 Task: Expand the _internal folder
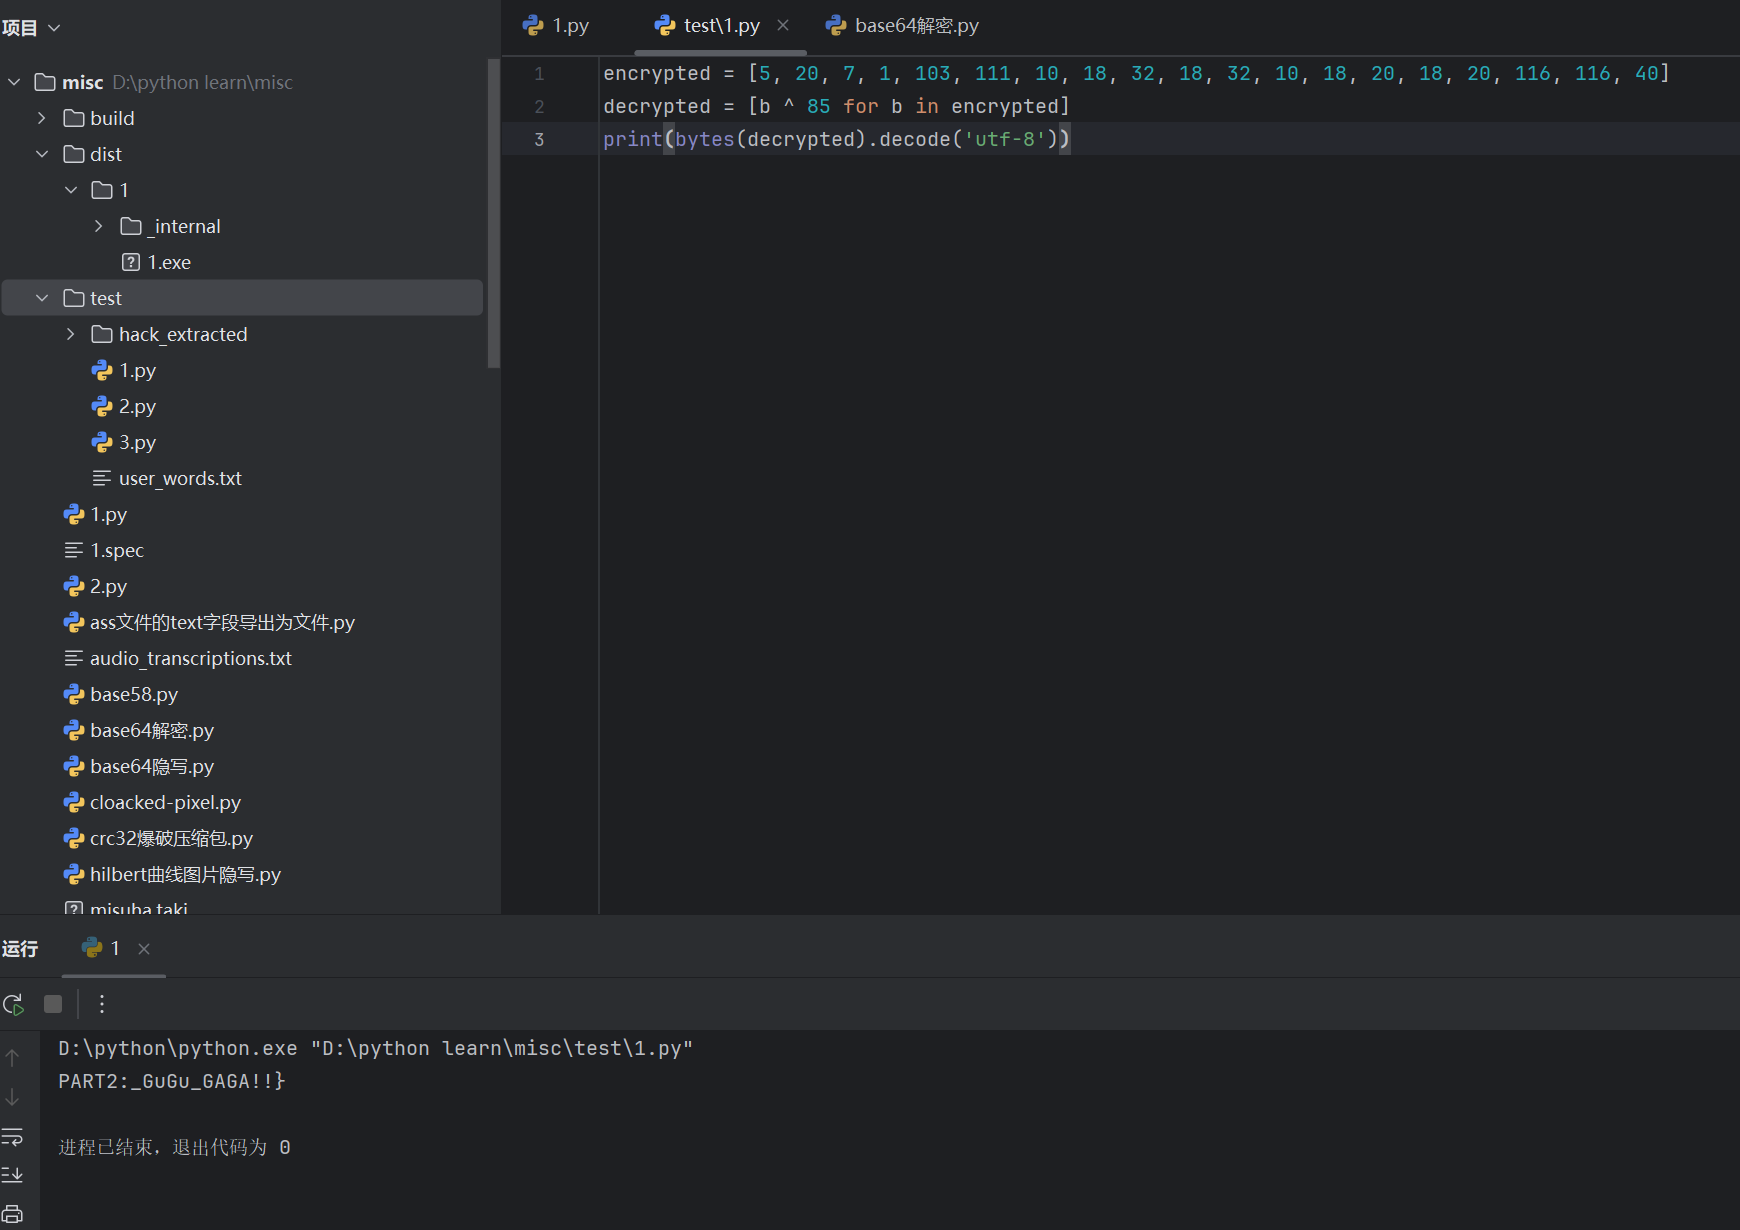(x=99, y=226)
